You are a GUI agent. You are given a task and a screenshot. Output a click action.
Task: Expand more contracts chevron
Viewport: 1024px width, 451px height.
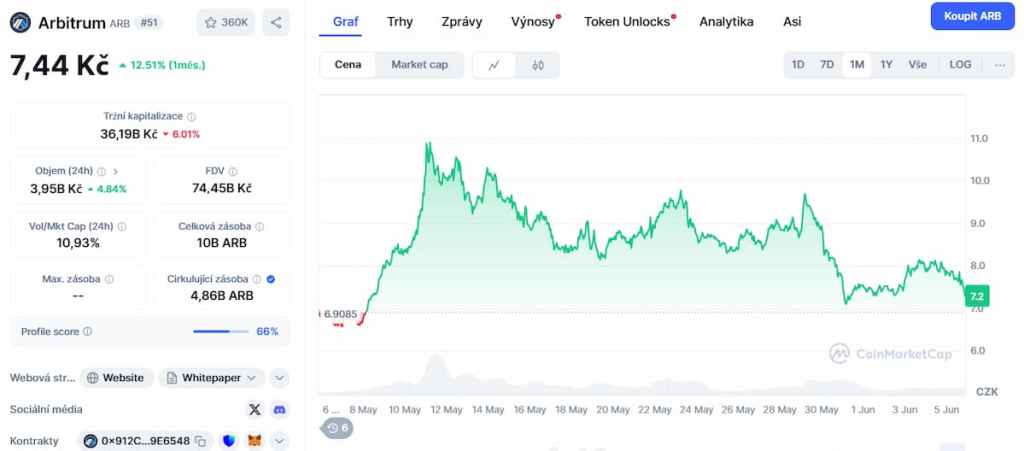click(280, 441)
